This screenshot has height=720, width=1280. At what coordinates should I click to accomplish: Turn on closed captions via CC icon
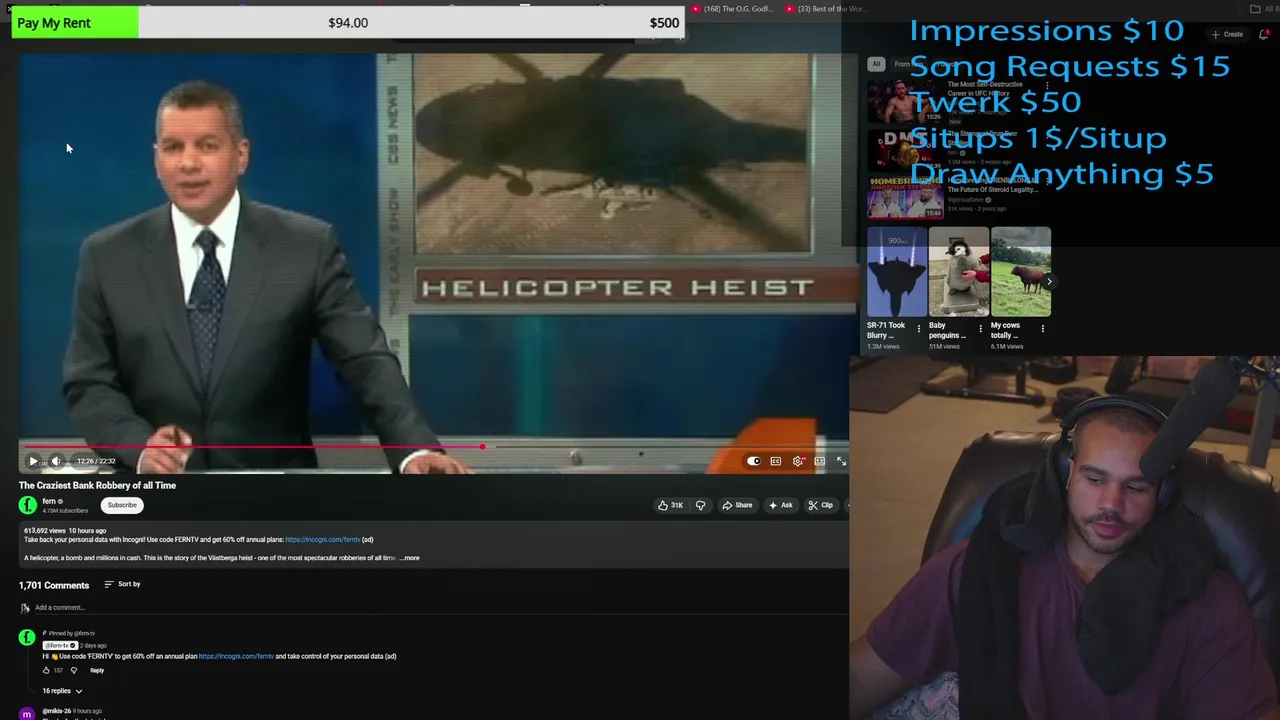[x=775, y=461]
